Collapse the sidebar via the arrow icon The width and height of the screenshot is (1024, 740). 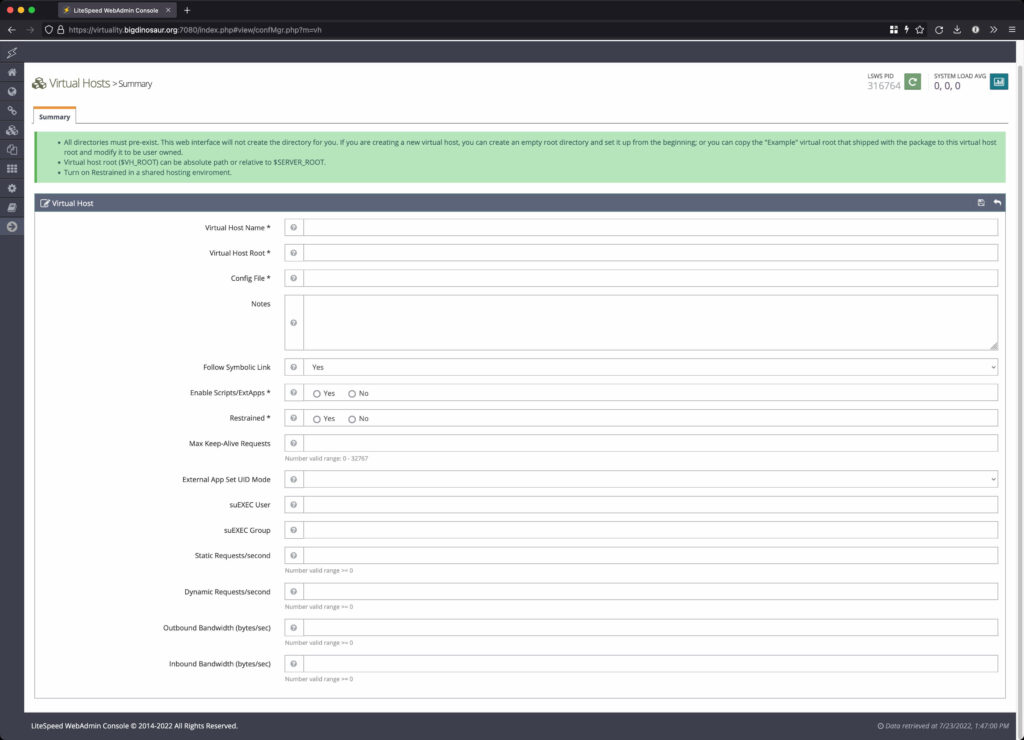tap(11, 225)
